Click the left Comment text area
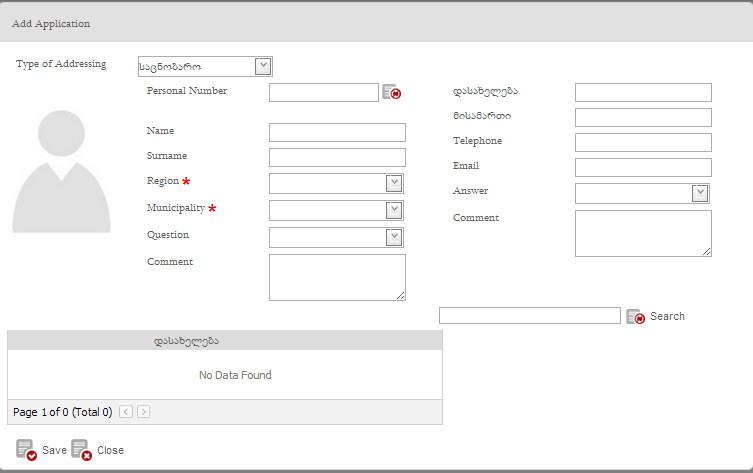The height and width of the screenshot is (473, 753). [337, 277]
